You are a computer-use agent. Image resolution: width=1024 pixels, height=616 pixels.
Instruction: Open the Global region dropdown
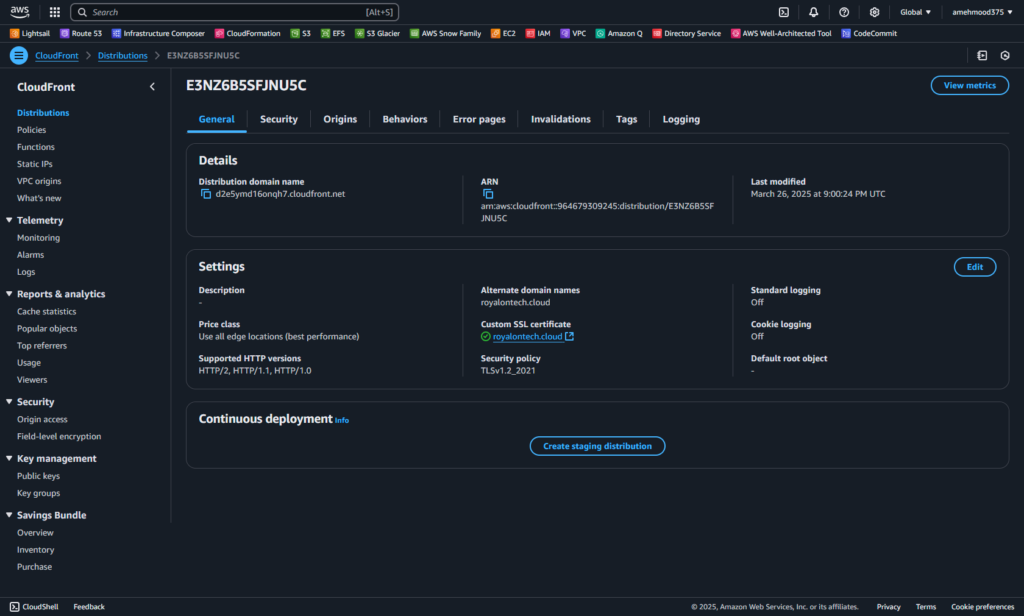pos(916,12)
